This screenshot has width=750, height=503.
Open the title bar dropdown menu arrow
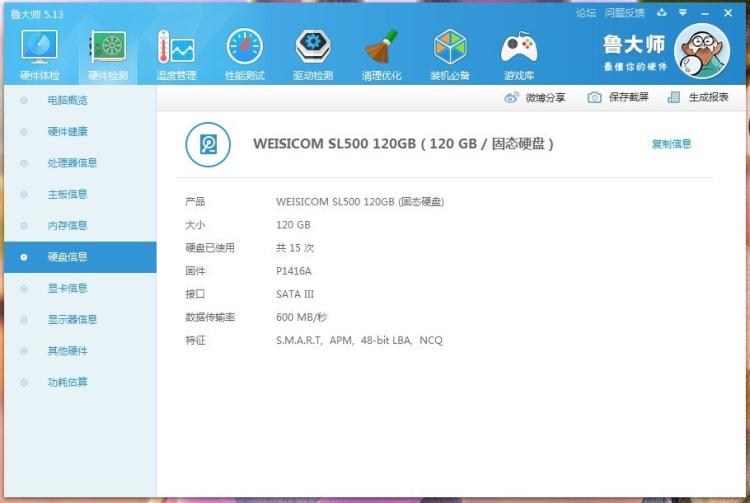coord(683,12)
